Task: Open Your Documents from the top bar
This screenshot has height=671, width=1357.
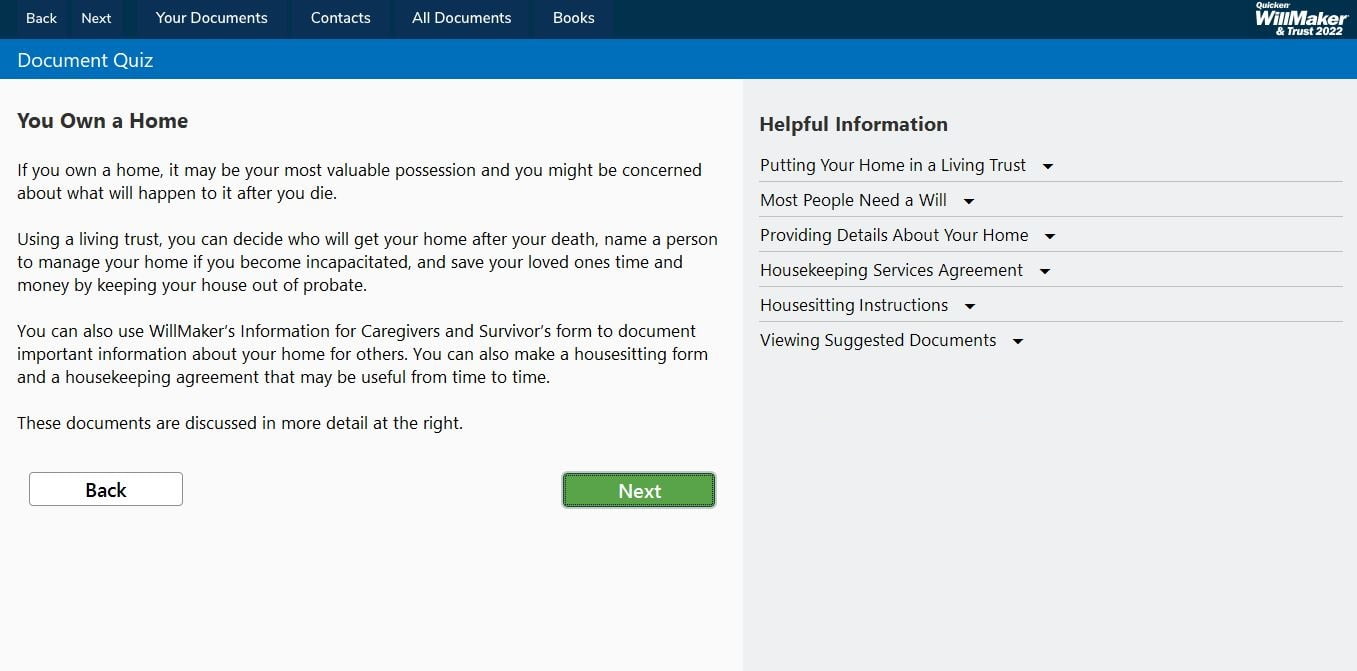Action: pos(212,18)
